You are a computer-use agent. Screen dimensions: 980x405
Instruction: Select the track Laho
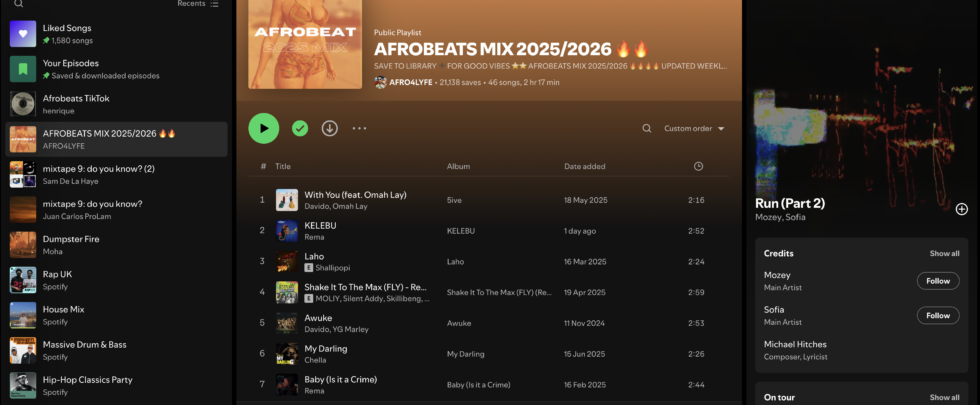[x=488, y=261]
